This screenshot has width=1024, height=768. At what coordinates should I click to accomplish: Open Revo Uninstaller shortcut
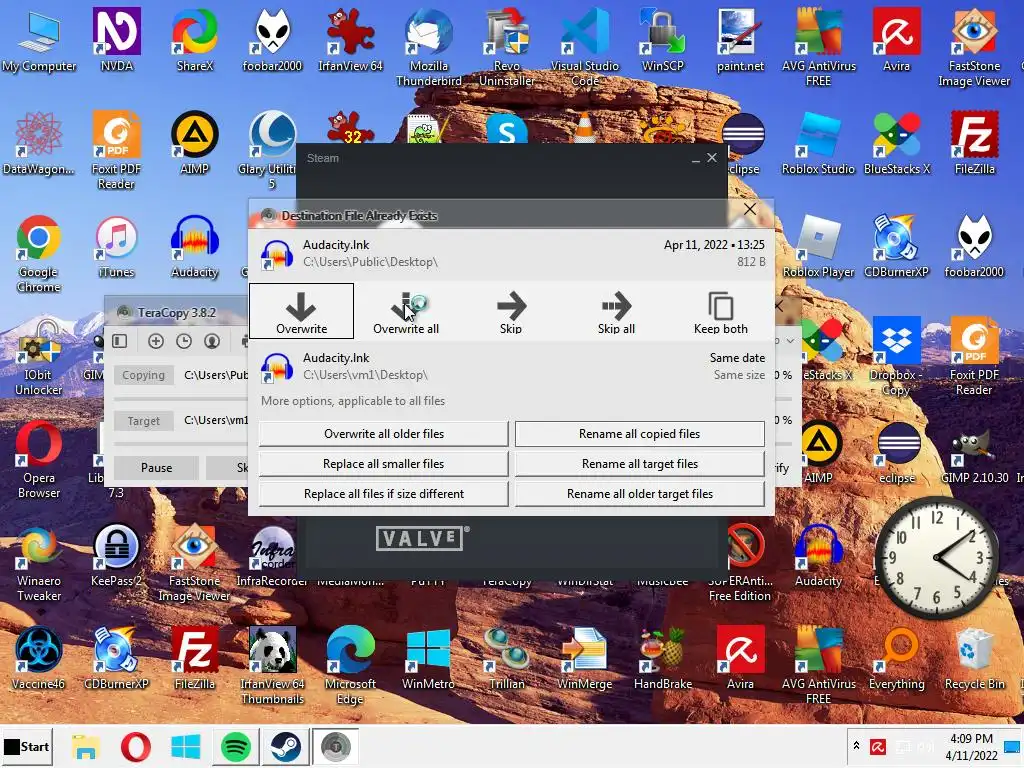click(x=507, y=47)
